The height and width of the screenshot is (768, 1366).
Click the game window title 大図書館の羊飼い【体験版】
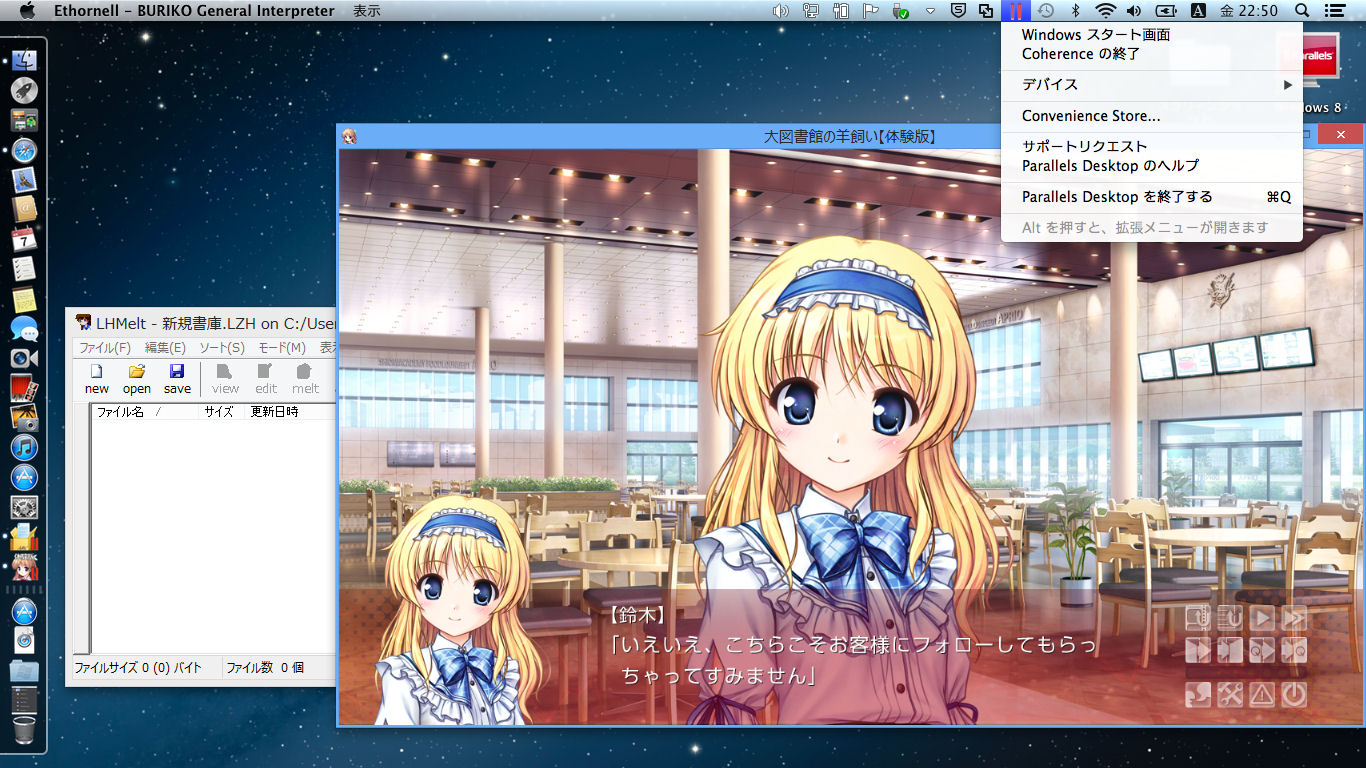point(849,136)
